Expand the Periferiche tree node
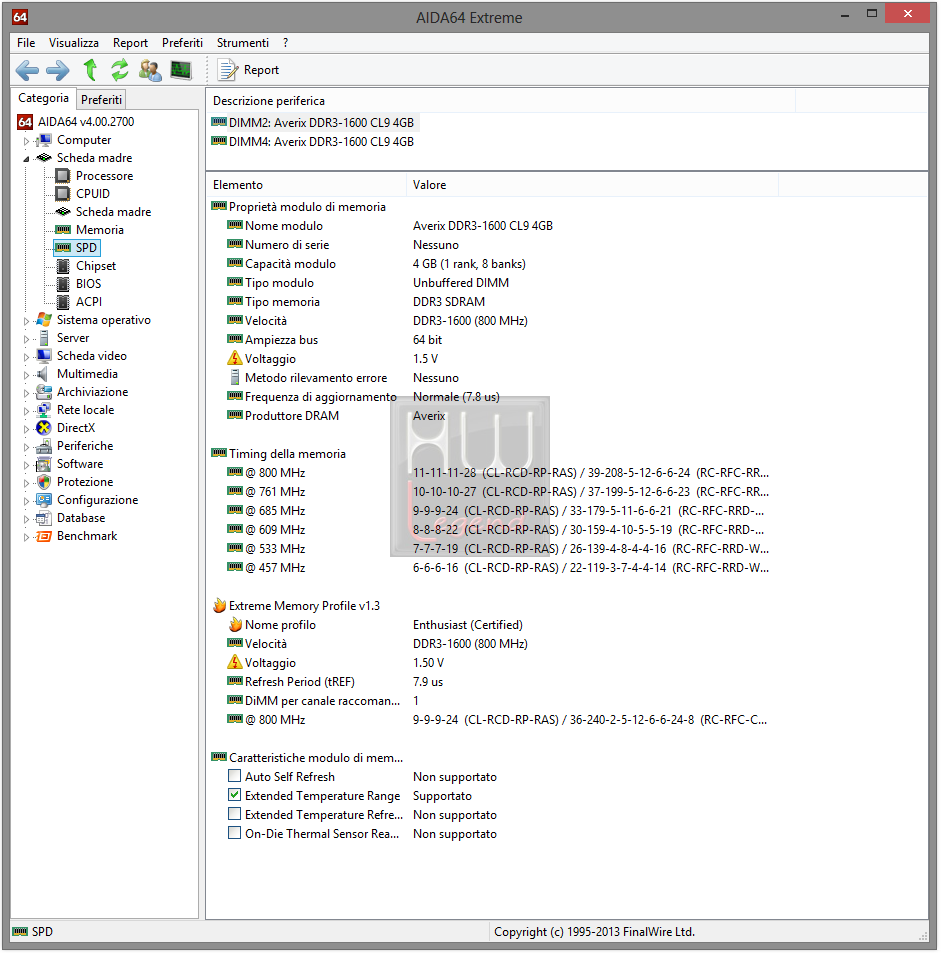 pos(26,447)
